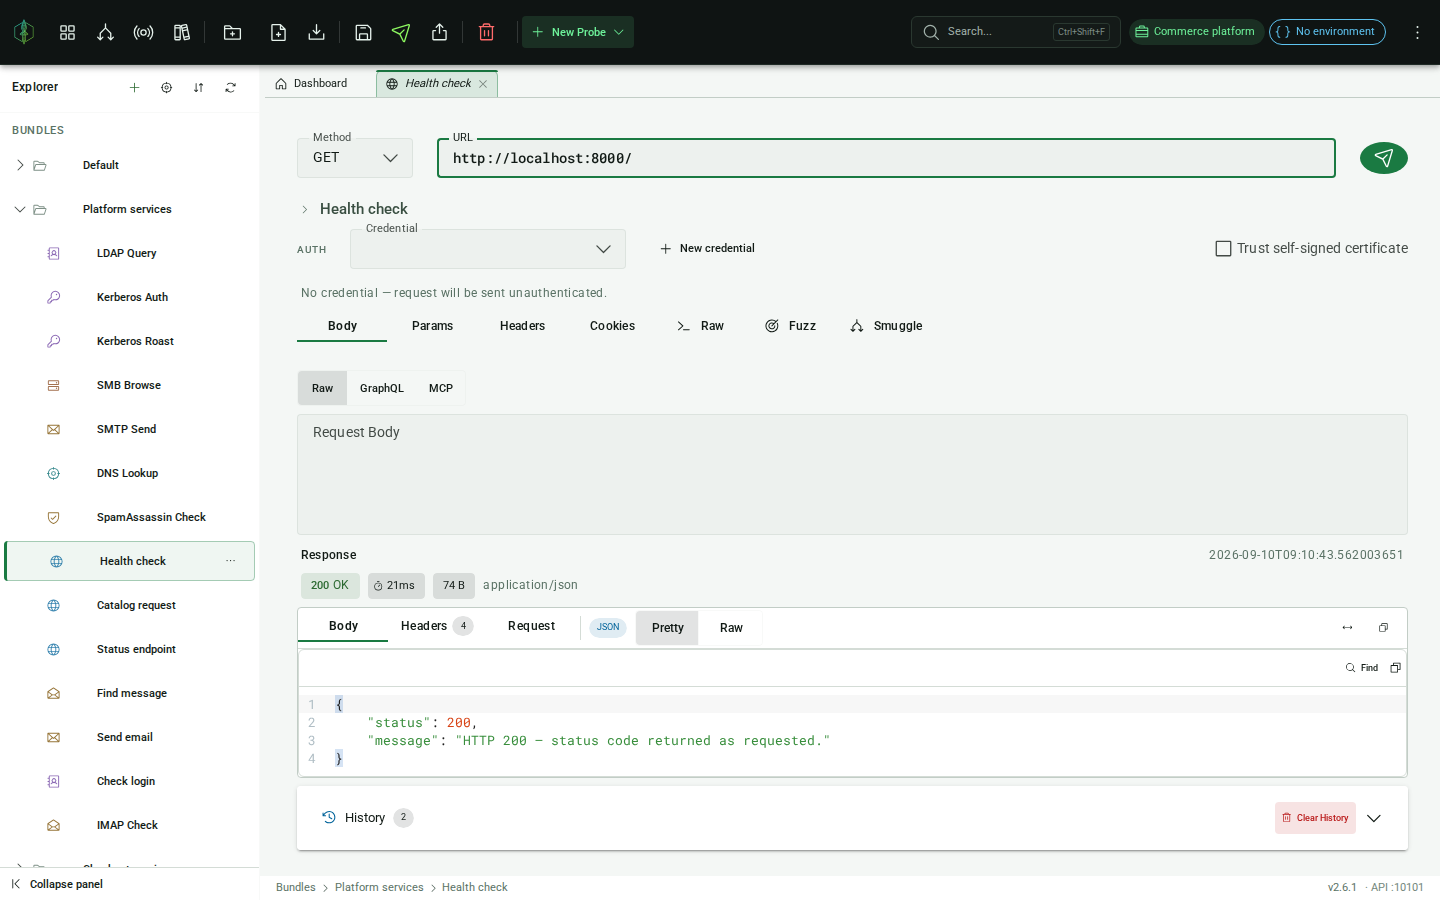Select Kerberos Roast probe
Screen dimensions: 1440x900
coord(130,341)
